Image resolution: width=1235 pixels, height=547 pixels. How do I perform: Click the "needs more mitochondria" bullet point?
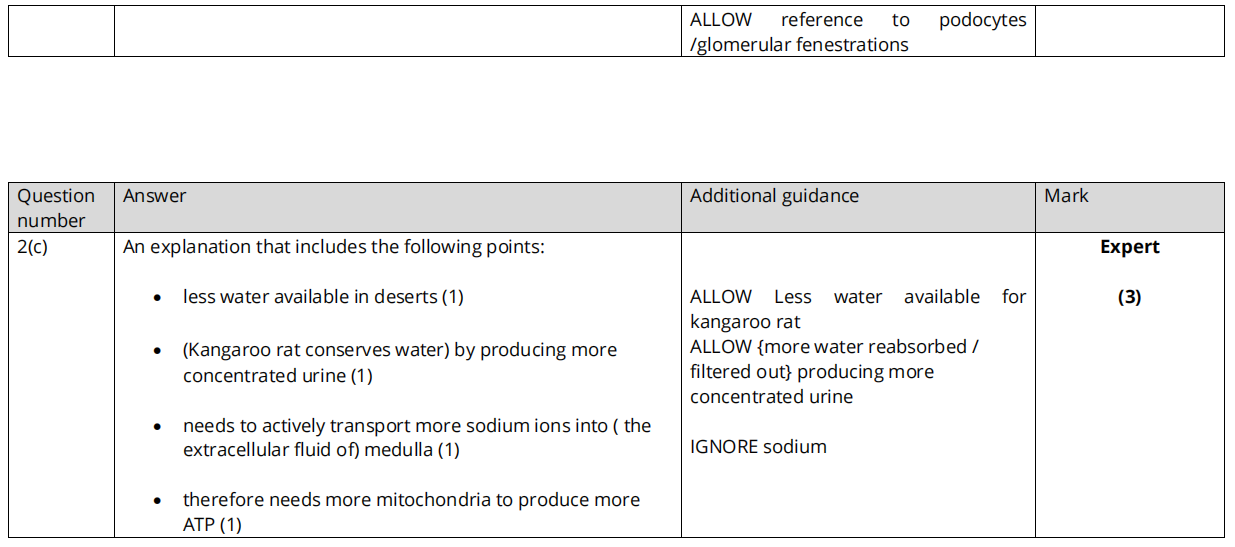pyautogui.click(x=411, y=511)
